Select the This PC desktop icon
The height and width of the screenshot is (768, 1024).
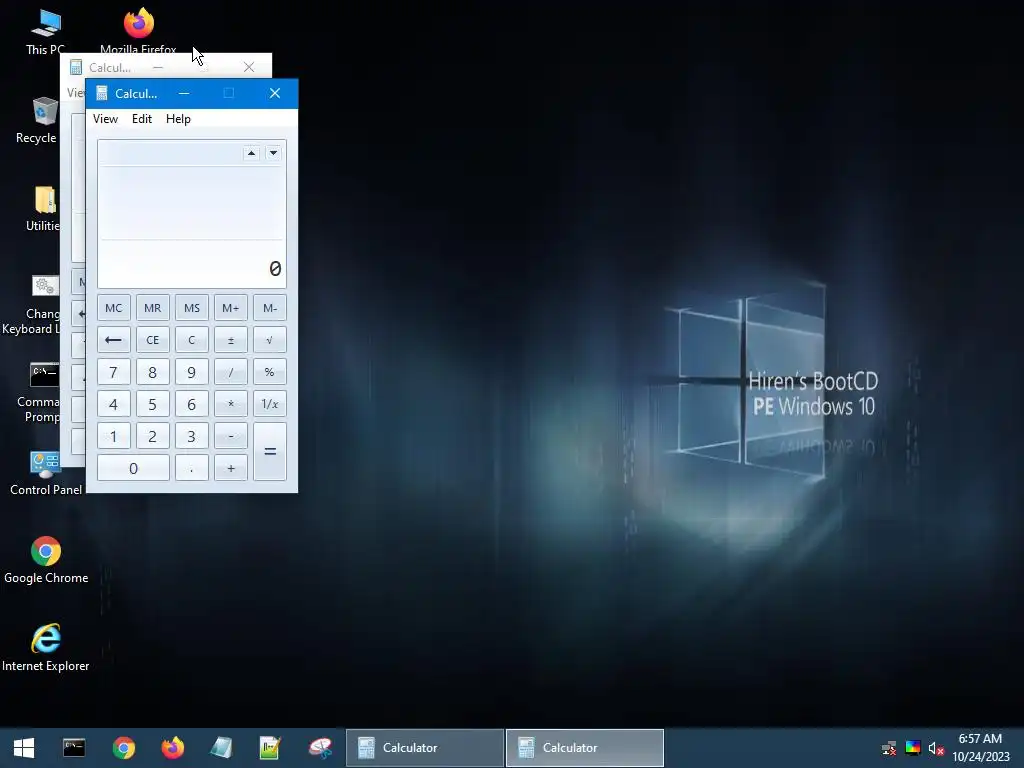[46, 31]
